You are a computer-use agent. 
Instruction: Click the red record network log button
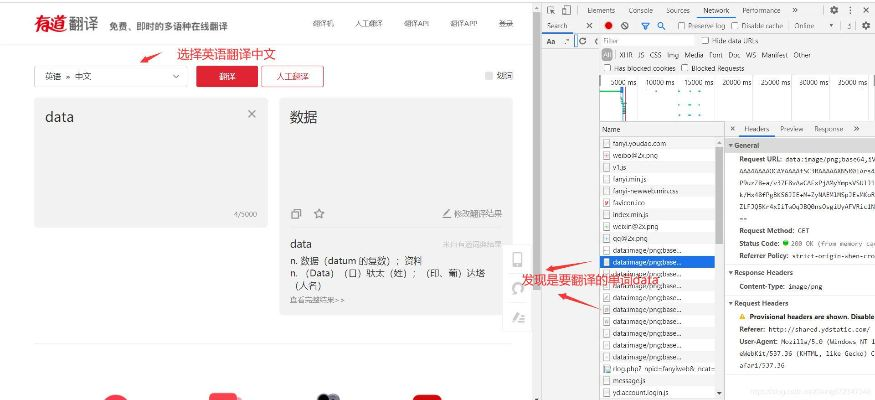pyautogui.click(x=608, y=26)
